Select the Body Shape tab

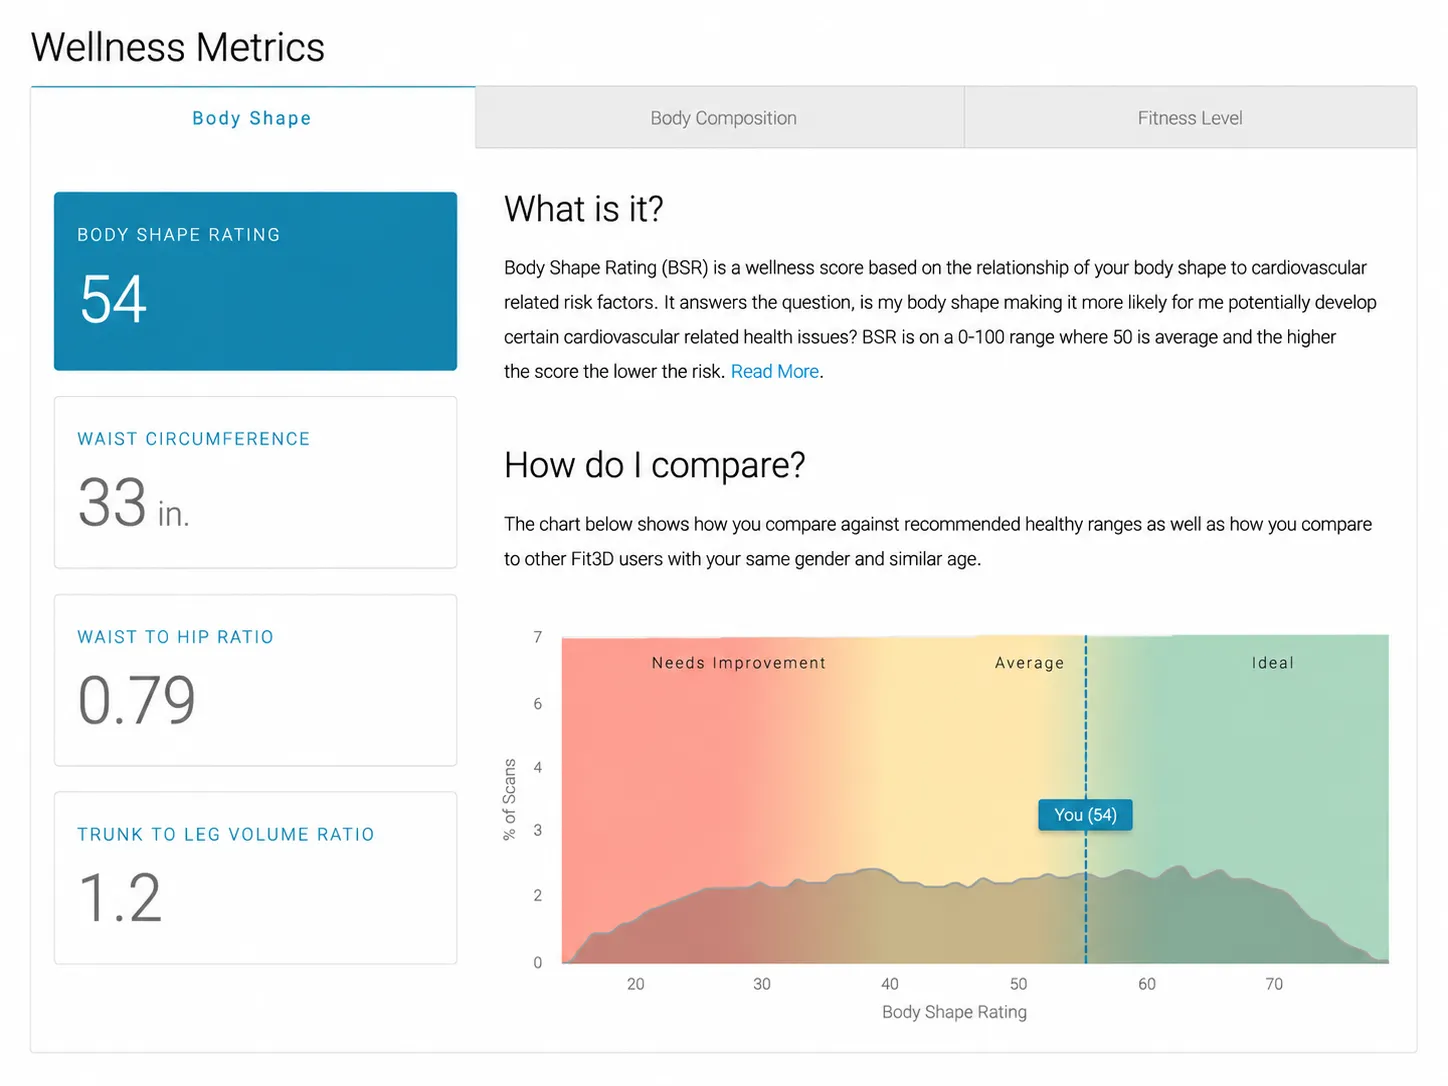252,118
